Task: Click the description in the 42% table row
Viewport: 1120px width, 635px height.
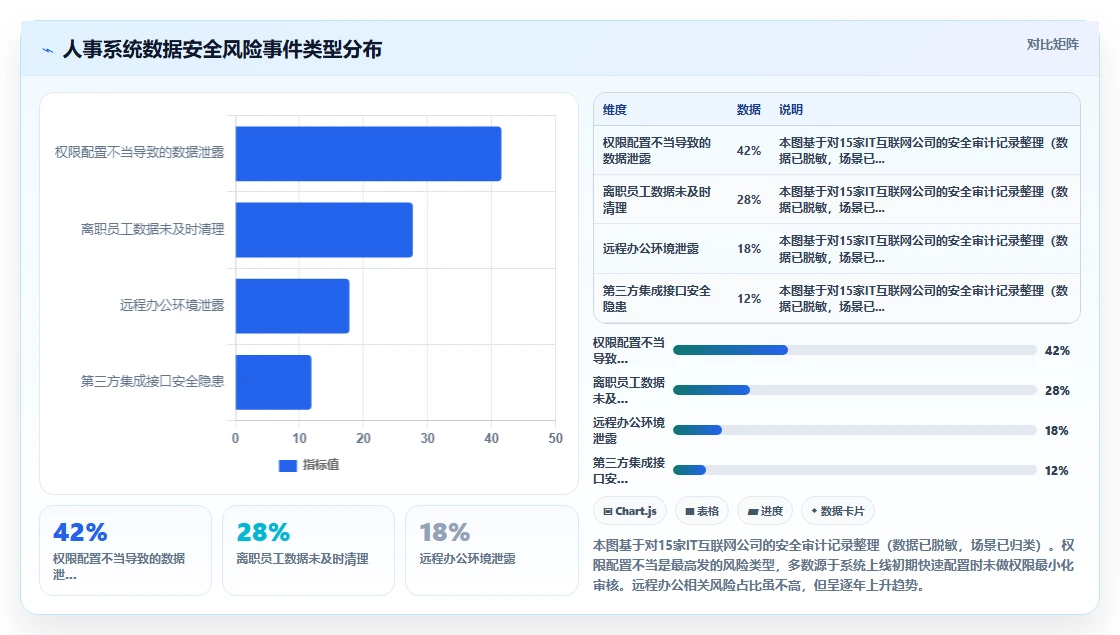Action: pos(924,151)
